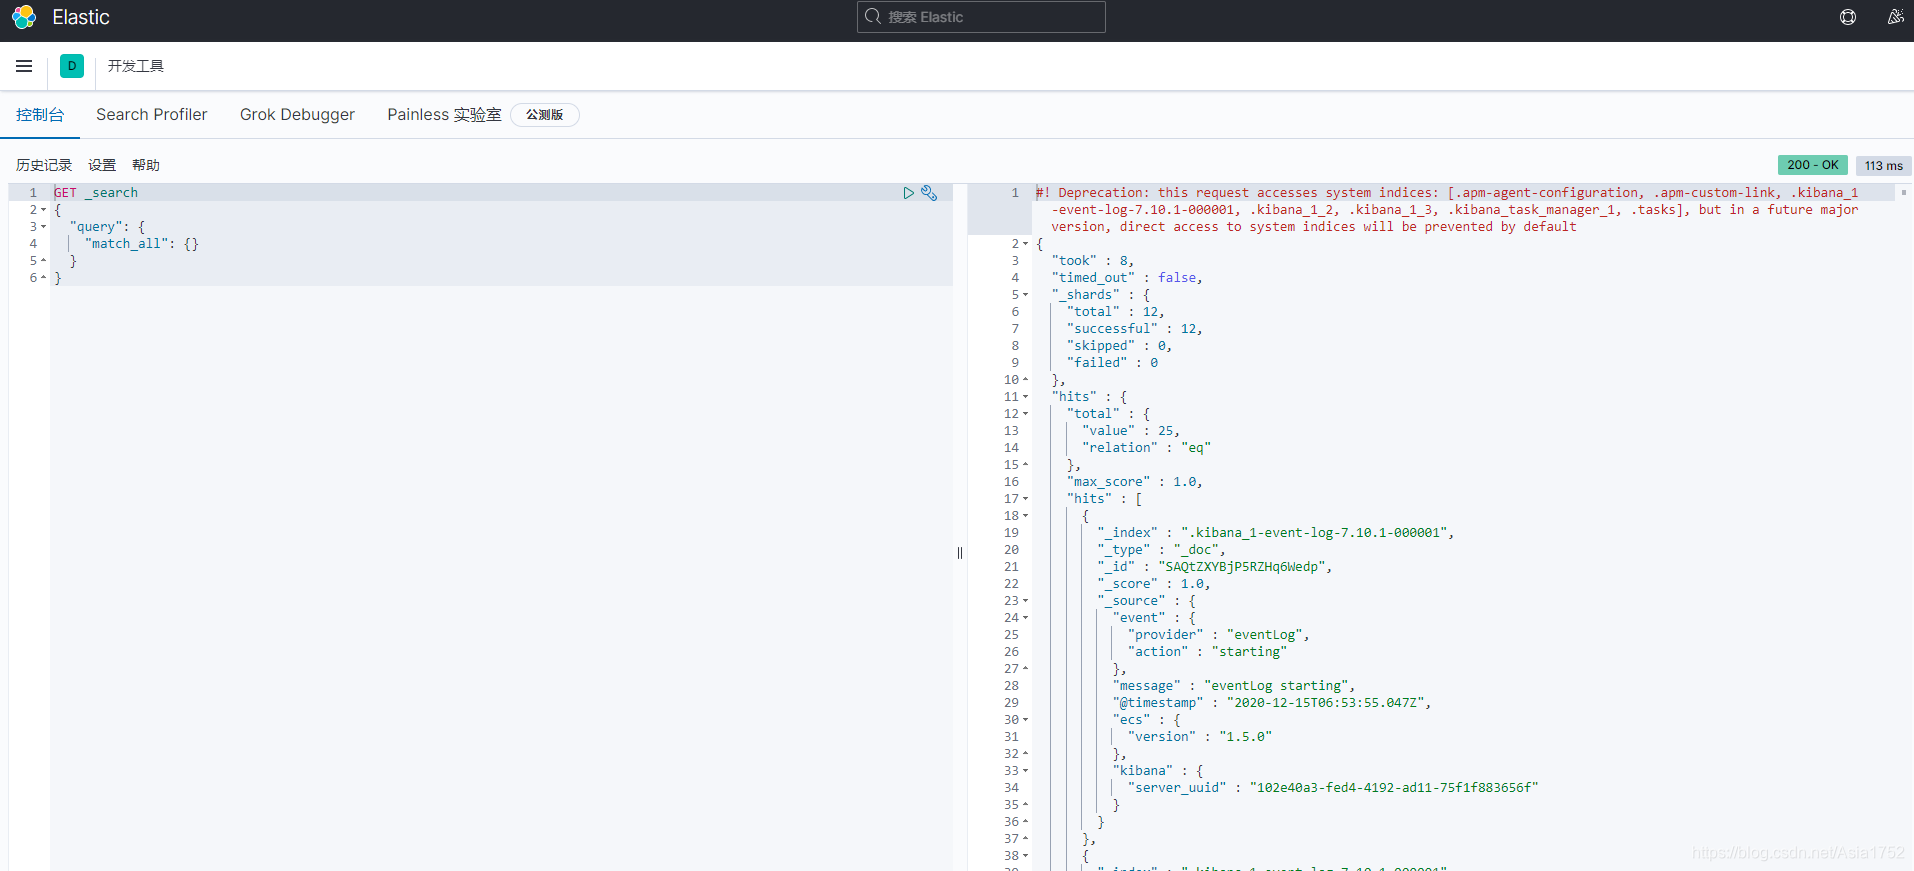Open the newsfeed icon in header
1914x871 pixels.
click(x=1895, y=17)
